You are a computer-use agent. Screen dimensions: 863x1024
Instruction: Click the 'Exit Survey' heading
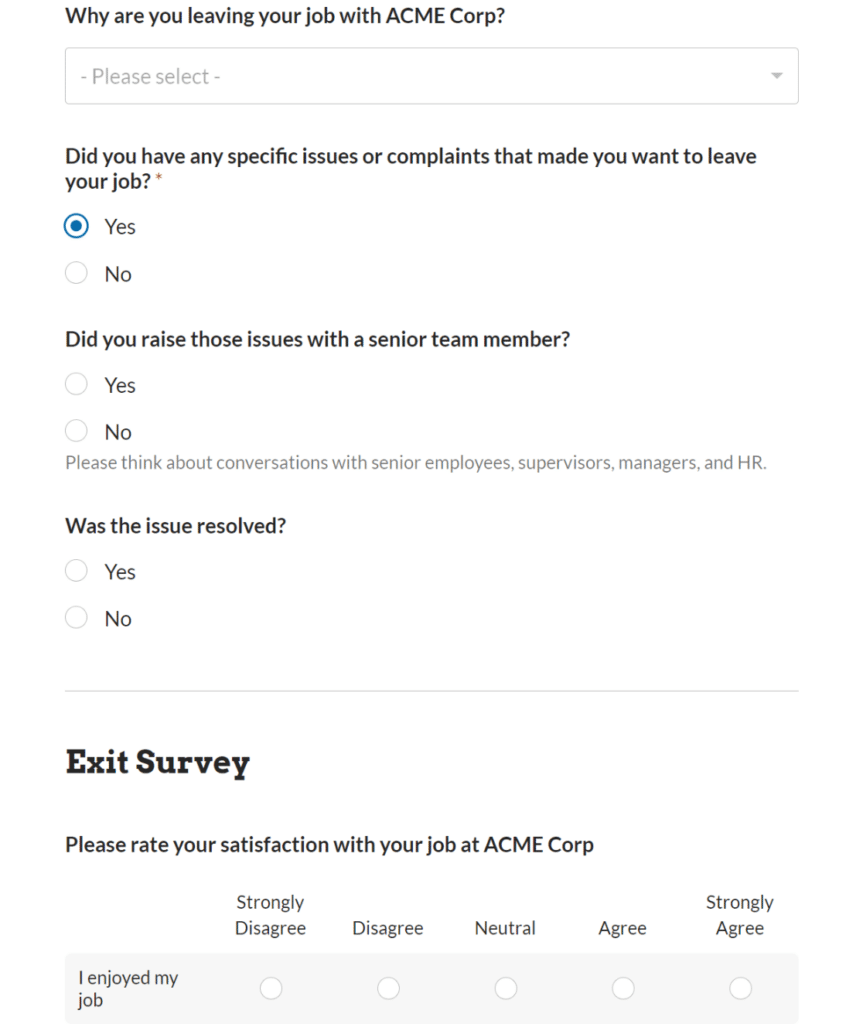[157, 762]
